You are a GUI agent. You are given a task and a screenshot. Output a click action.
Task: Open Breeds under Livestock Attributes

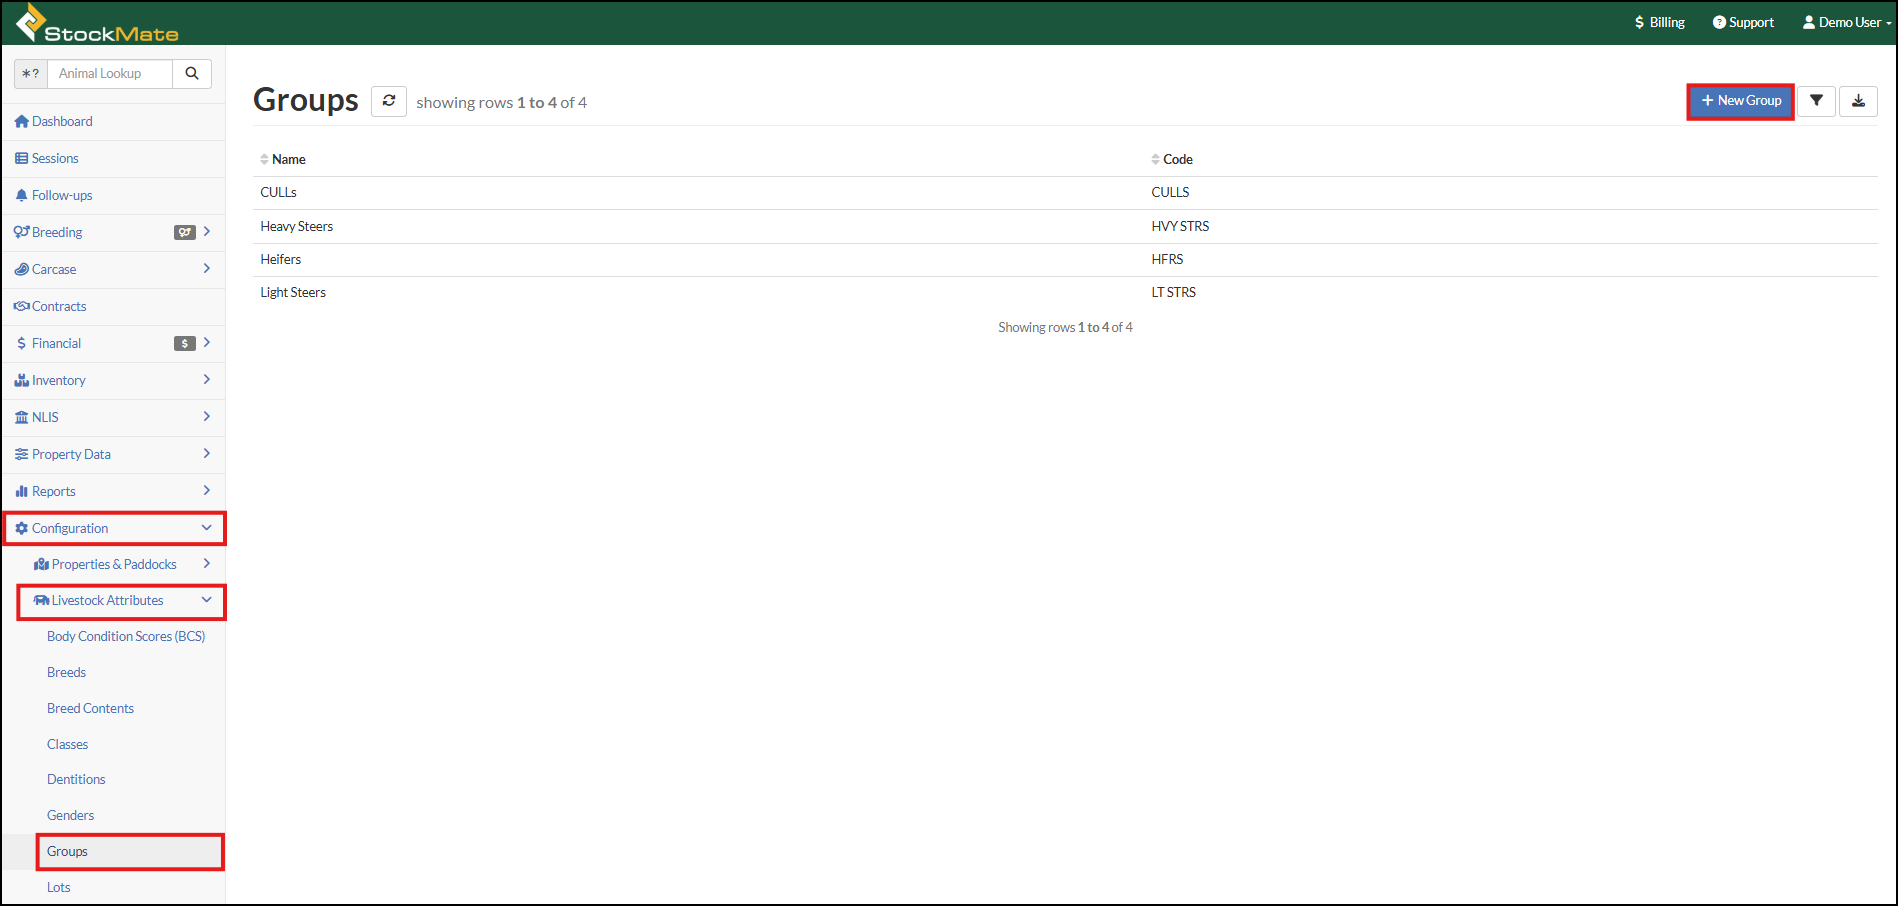point(66,672)
